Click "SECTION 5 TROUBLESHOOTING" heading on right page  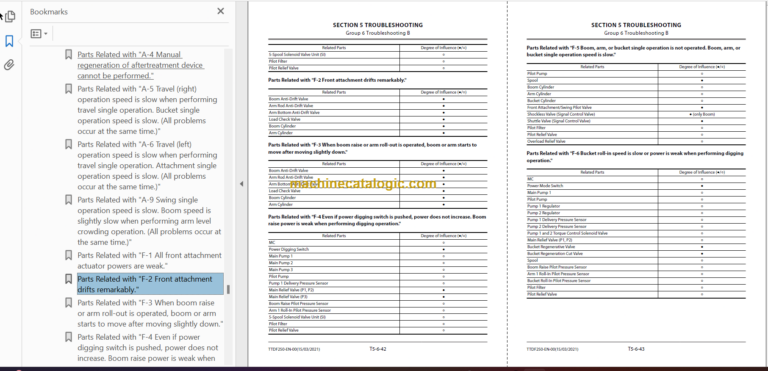click(x=636, y=25)
